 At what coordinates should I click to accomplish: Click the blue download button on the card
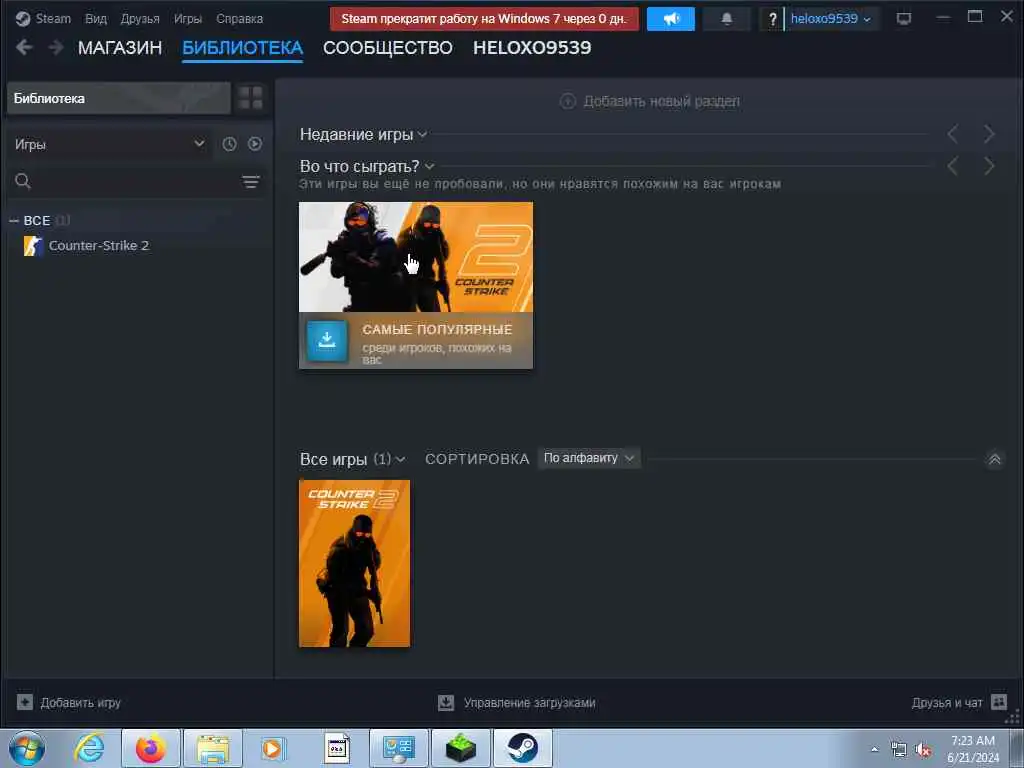(x=327, y=340)
